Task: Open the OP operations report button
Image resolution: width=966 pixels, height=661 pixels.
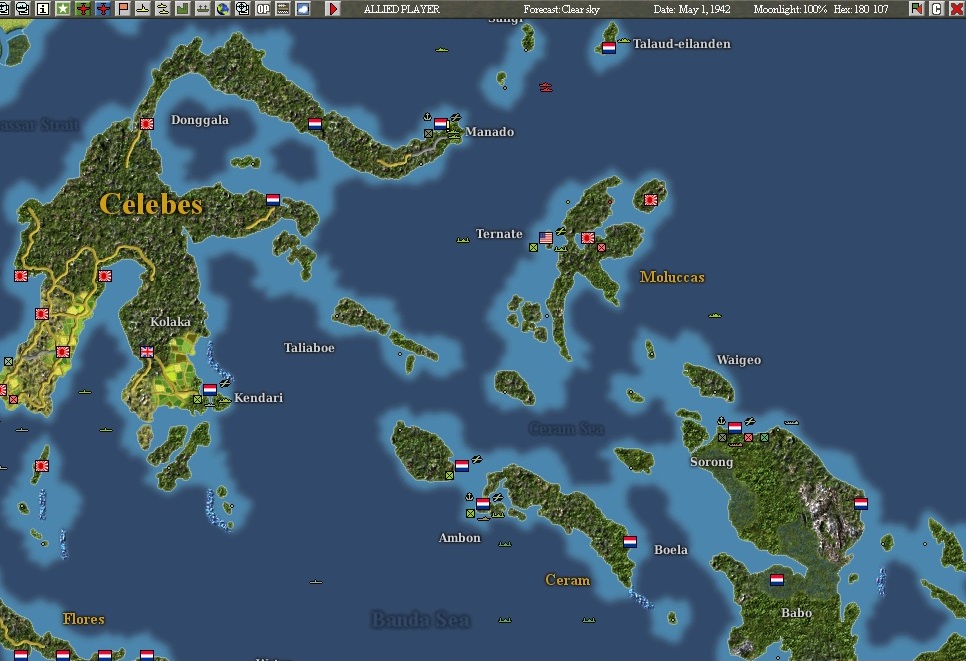Action: click(262, 9)
